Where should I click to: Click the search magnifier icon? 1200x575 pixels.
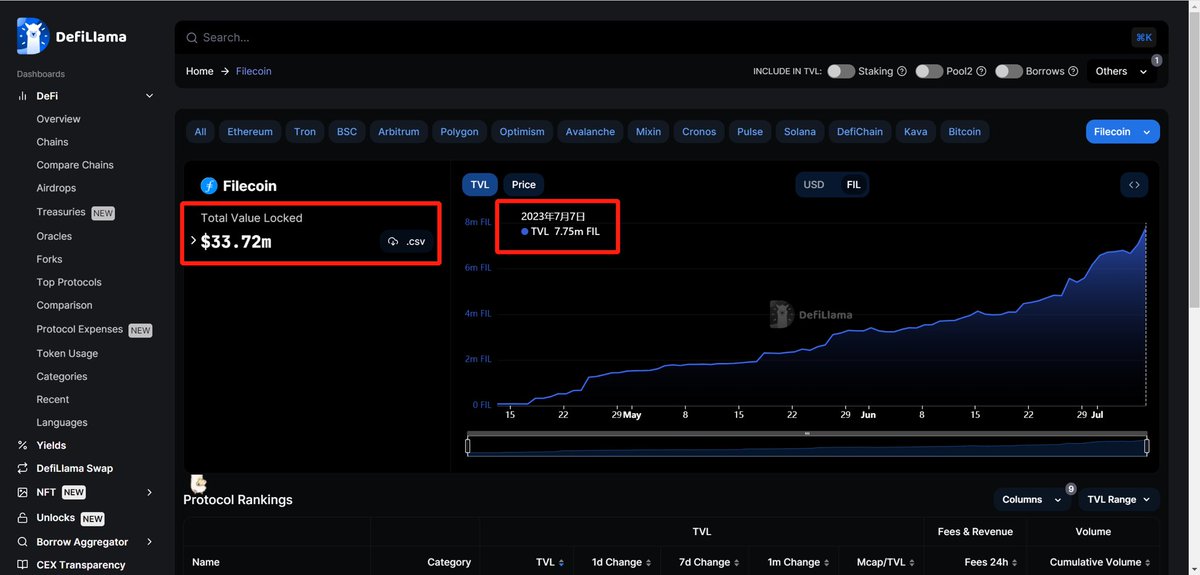[x=191, y=38]
